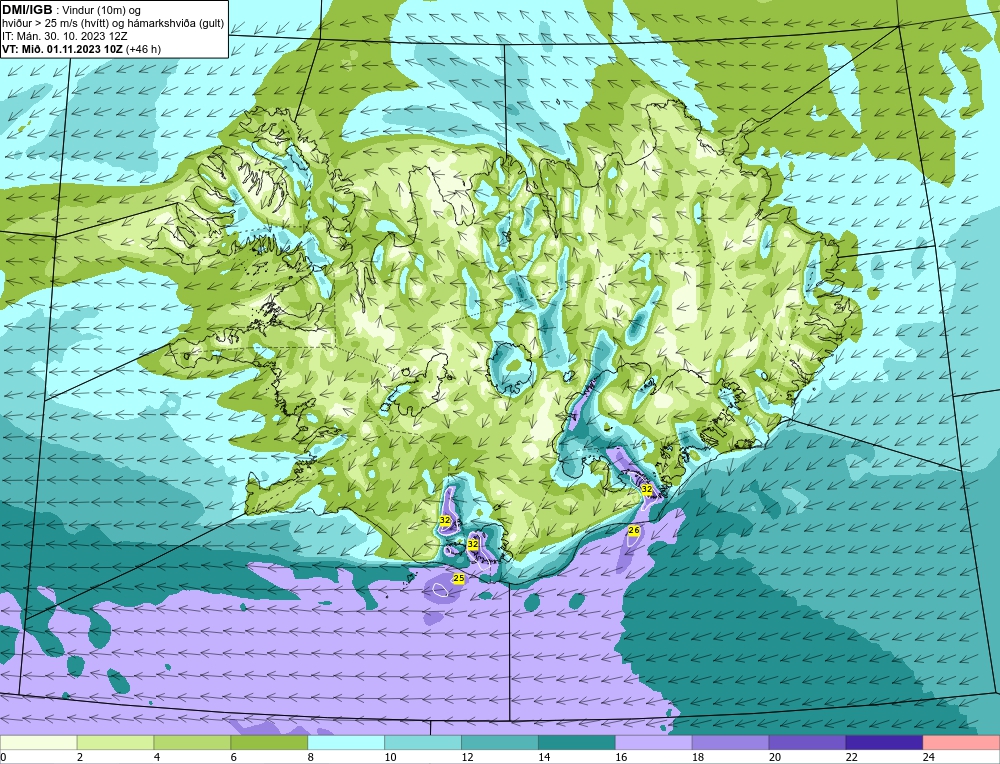1000x764 pixels.
Task: Click the 'VT: Mið. 01.11.2023 10Z (+46 h)' line
Action: pyautogui.click(x=82, y=49)
